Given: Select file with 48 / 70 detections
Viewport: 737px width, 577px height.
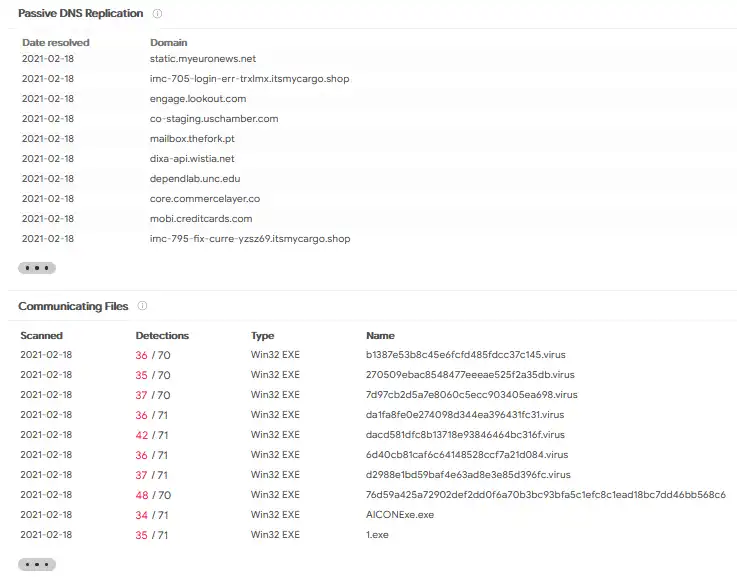Looking at the screenshot, I should (545, 495).
